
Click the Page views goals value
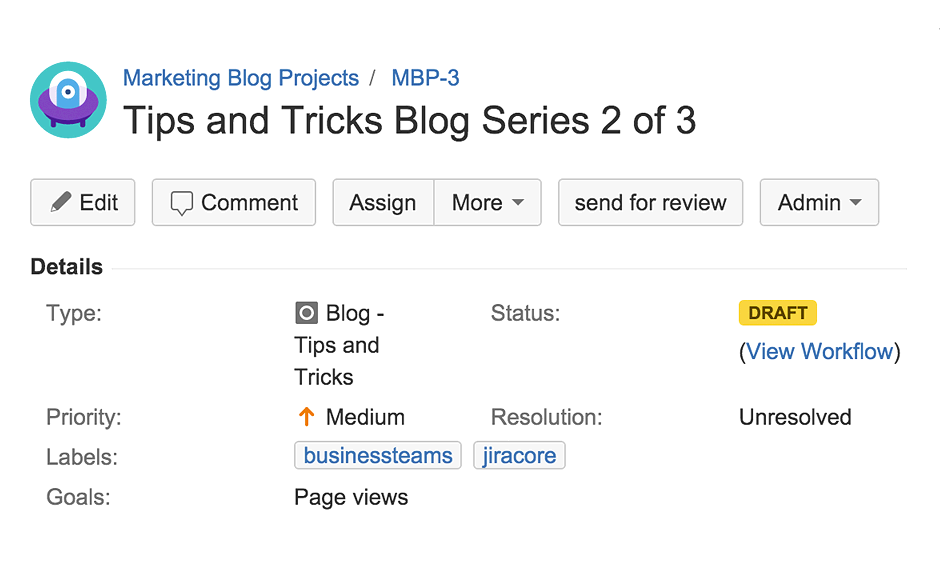[x=351, y=497]
